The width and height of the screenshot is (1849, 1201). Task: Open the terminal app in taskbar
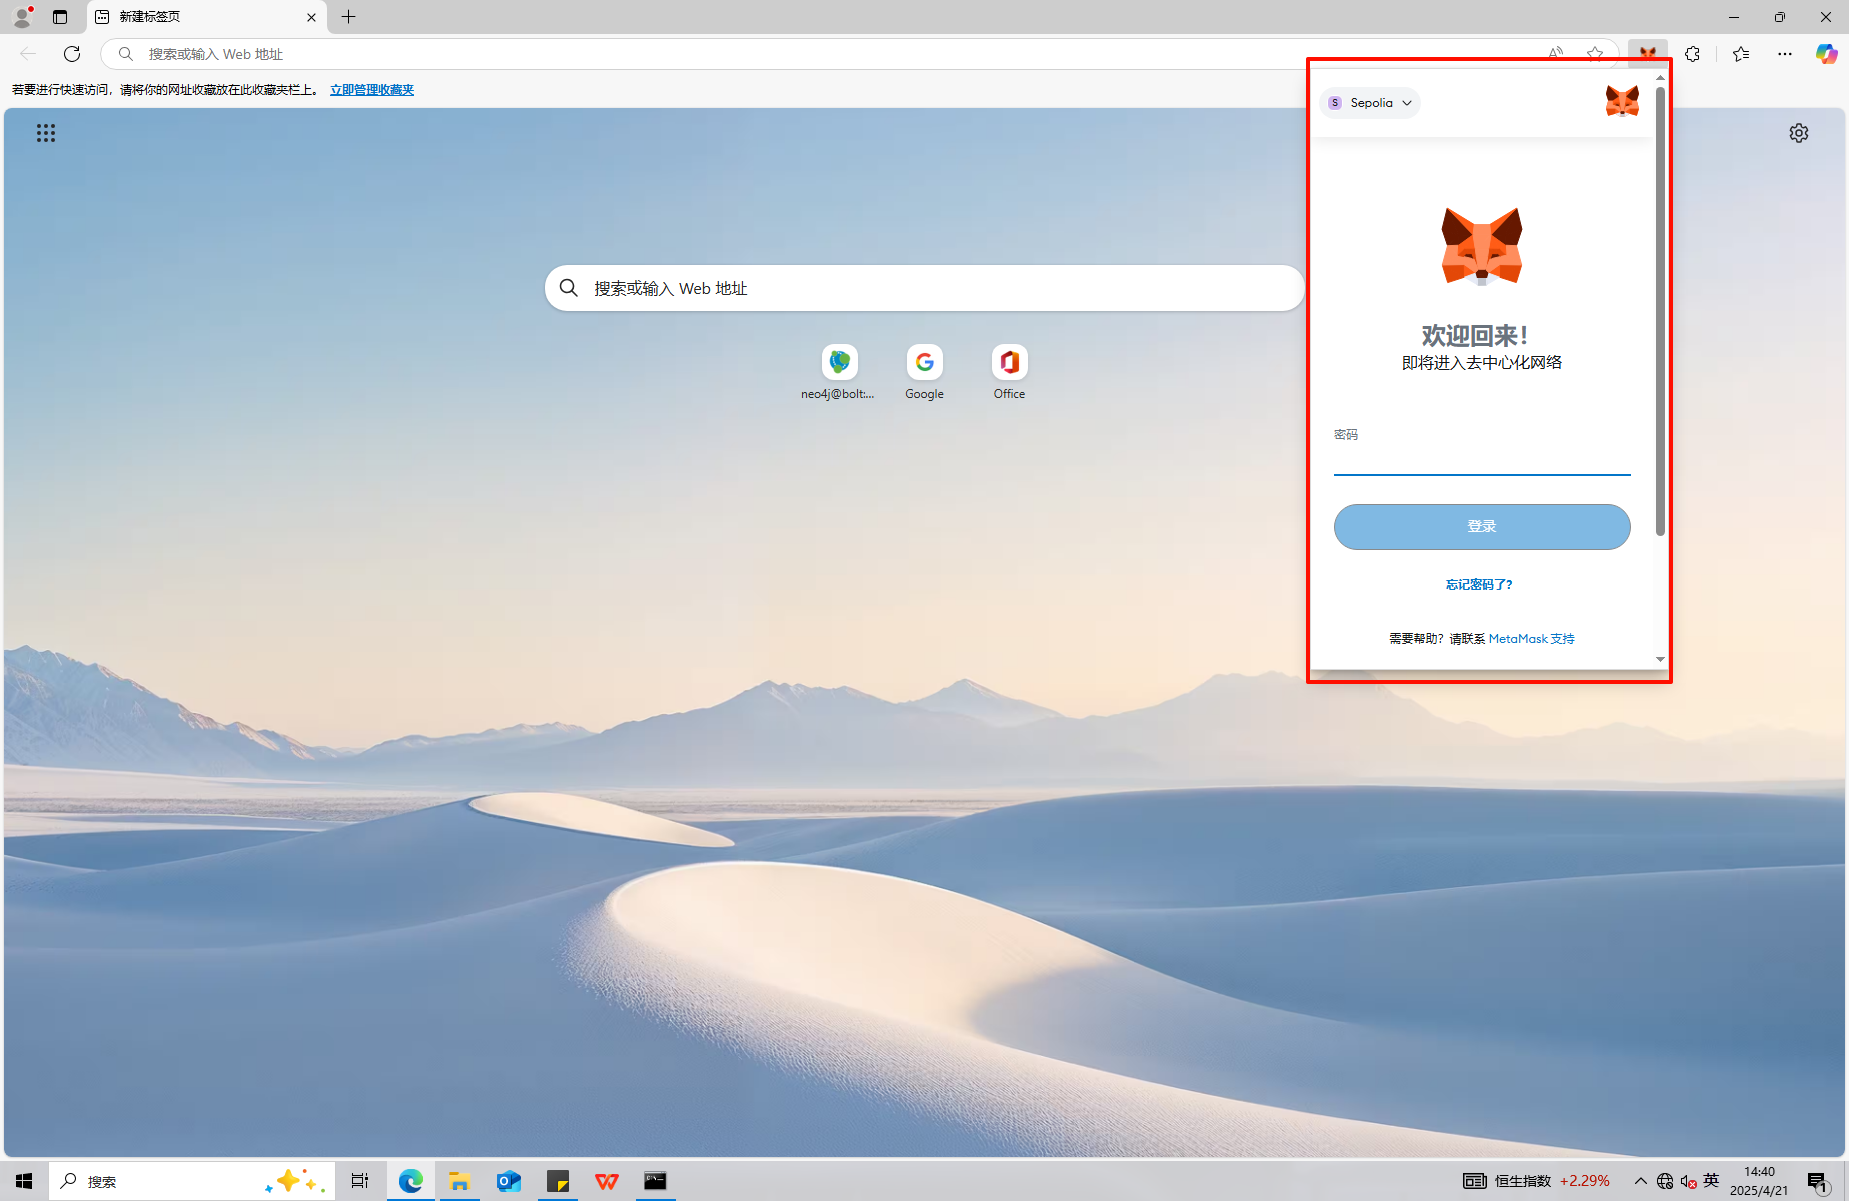(655, 1181)
